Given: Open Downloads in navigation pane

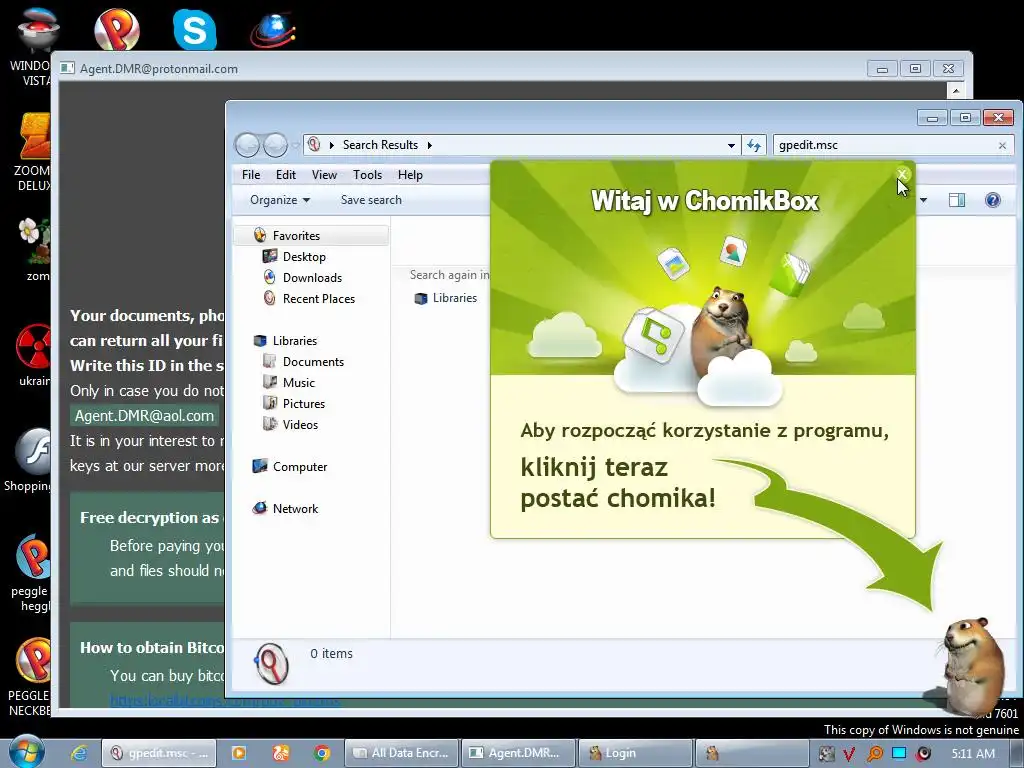Looking at the screenshot, I should click(312, 278).
